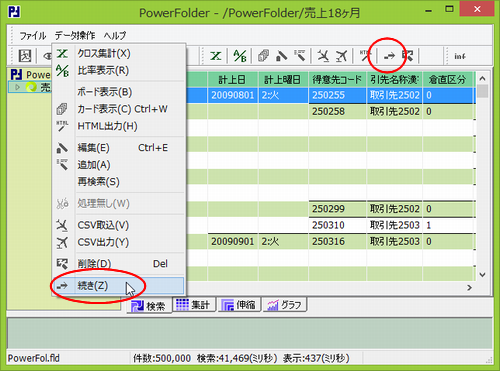The width and height of the screenshot is (500, 371).
Task: Click the horizontal scrollbar right arrow
Action: pyautogui.click(x=469, y=288)
